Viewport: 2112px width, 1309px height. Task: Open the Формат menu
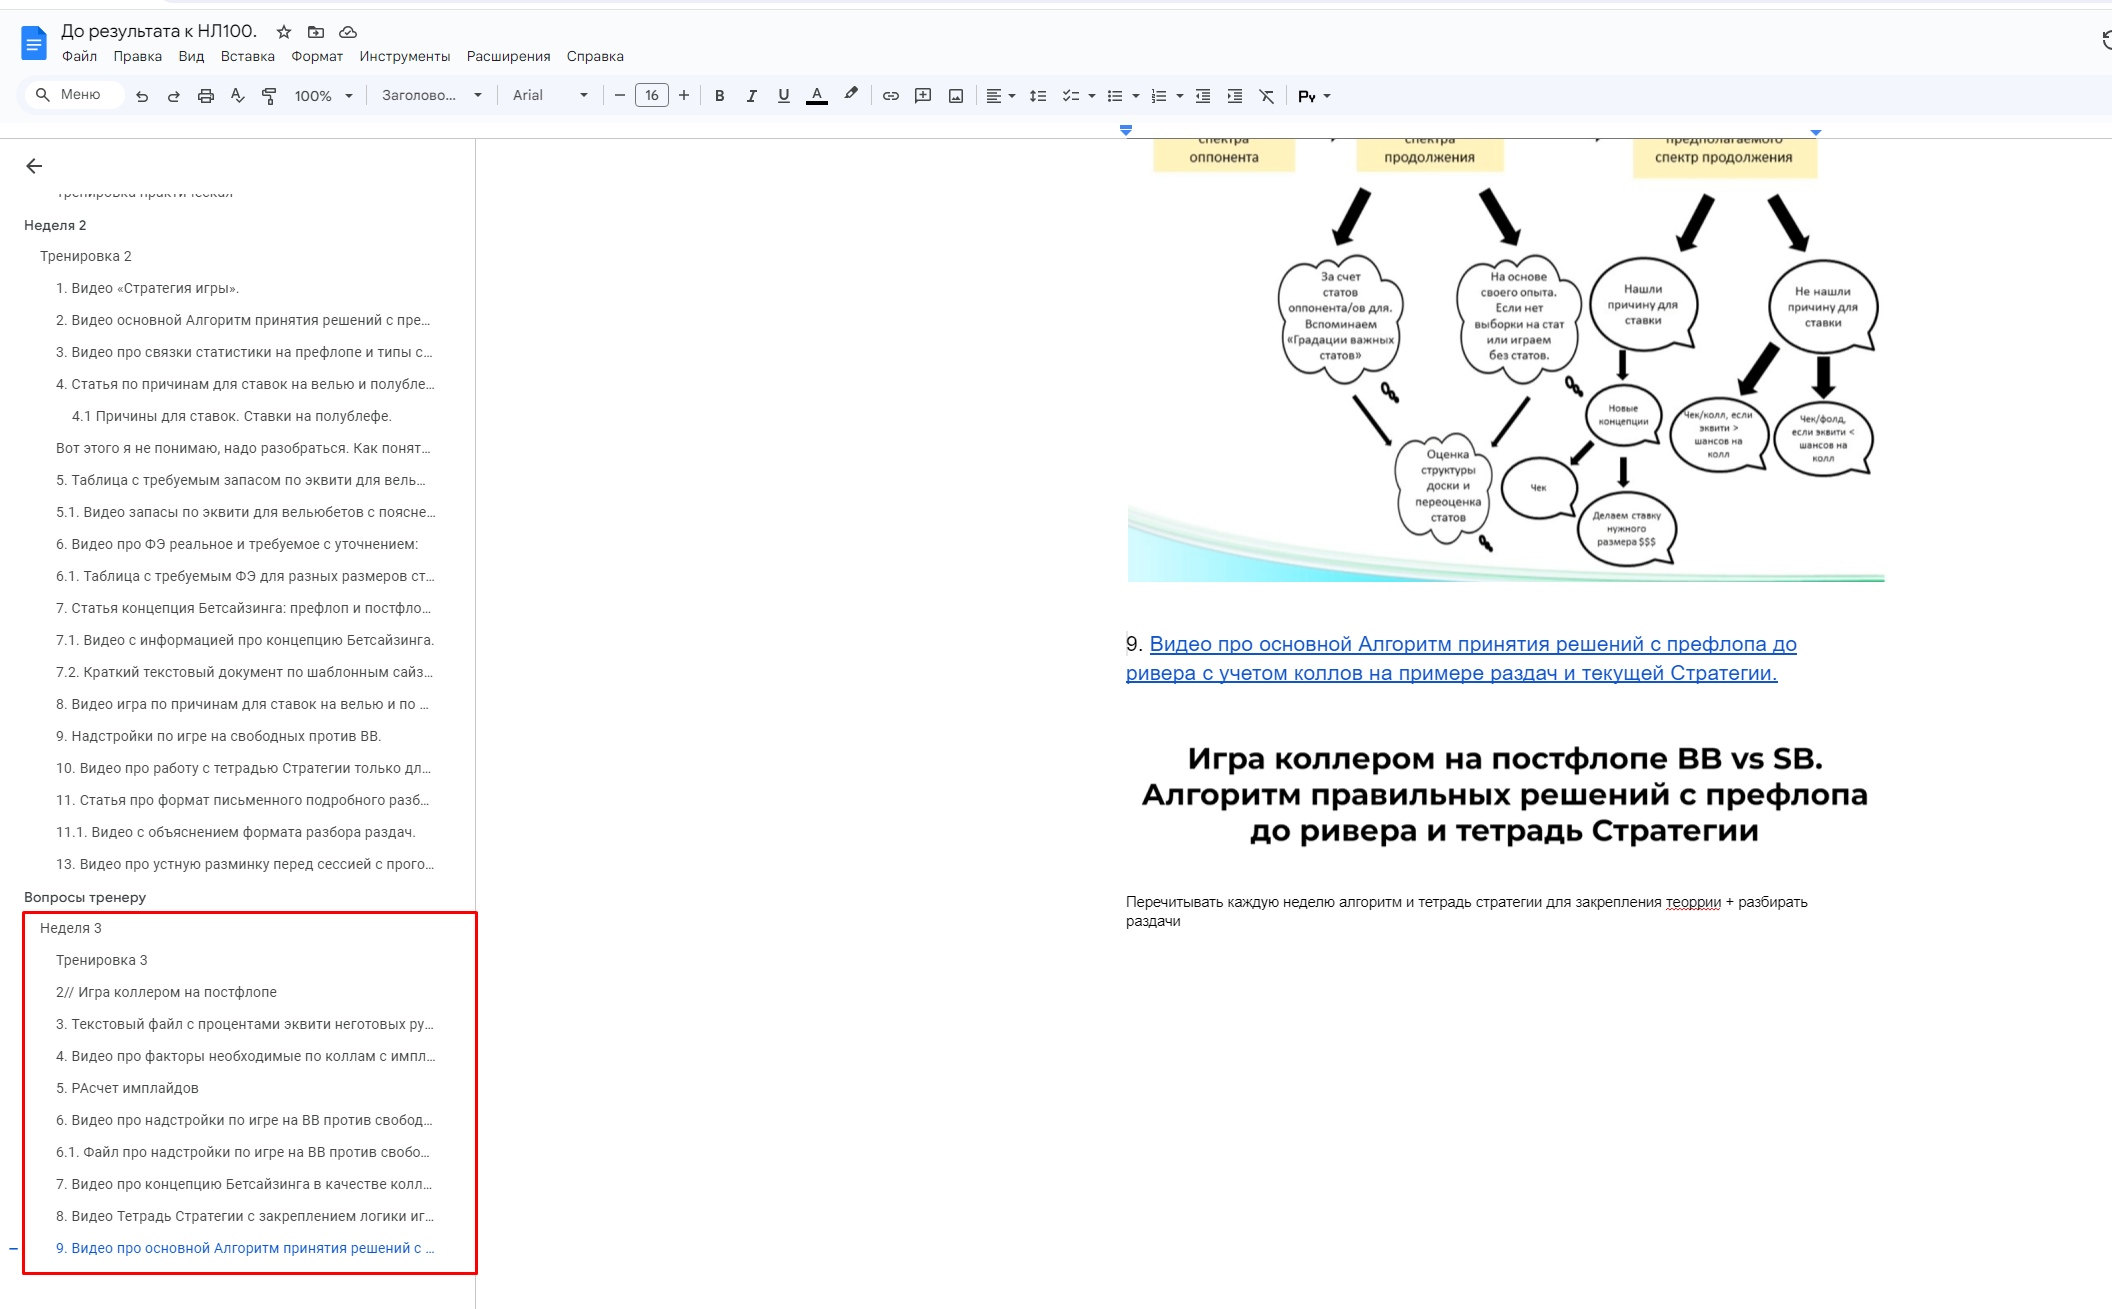[317, 56]
